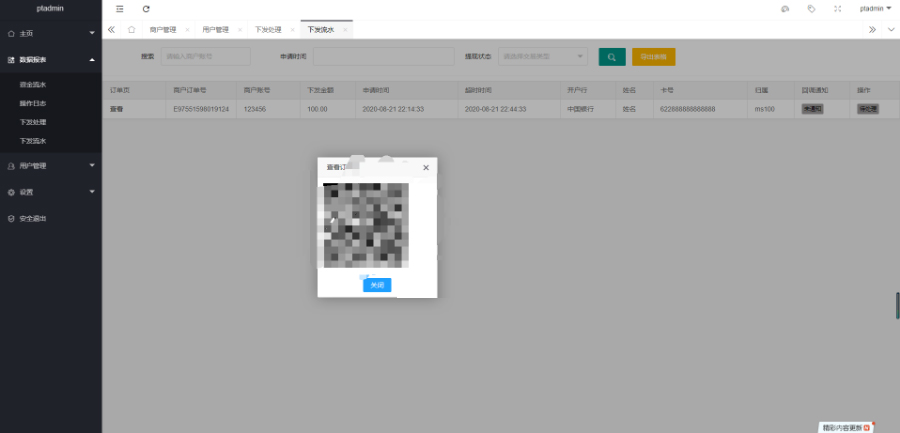Toggle fullscreen mode icon

tap(837, 8)
